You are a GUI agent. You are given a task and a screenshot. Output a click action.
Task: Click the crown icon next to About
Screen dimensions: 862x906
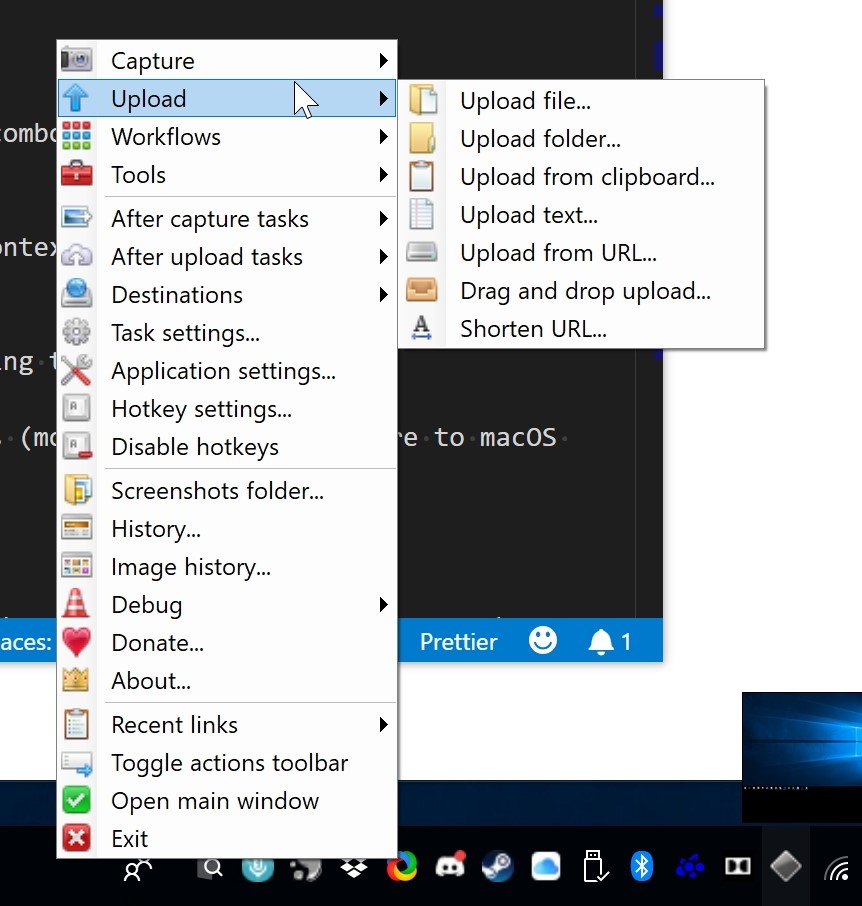click(x=76, y=681)
